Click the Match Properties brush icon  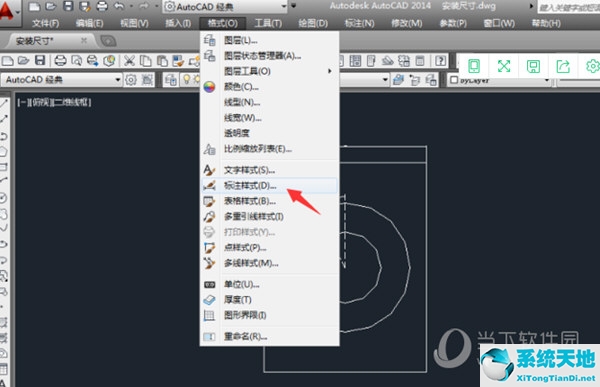[178, 60]
